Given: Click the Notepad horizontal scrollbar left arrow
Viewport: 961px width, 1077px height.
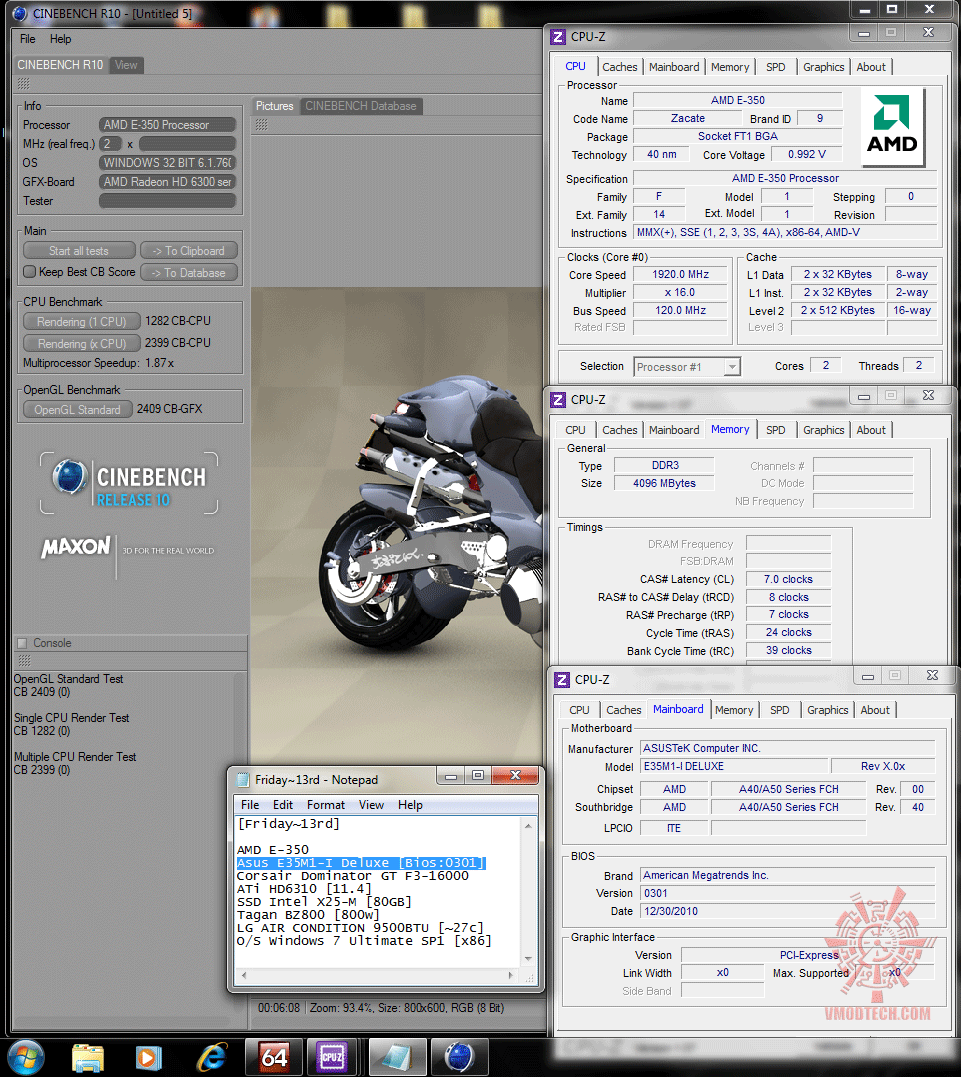Looking at the screenshot, I should click(243, 975).
